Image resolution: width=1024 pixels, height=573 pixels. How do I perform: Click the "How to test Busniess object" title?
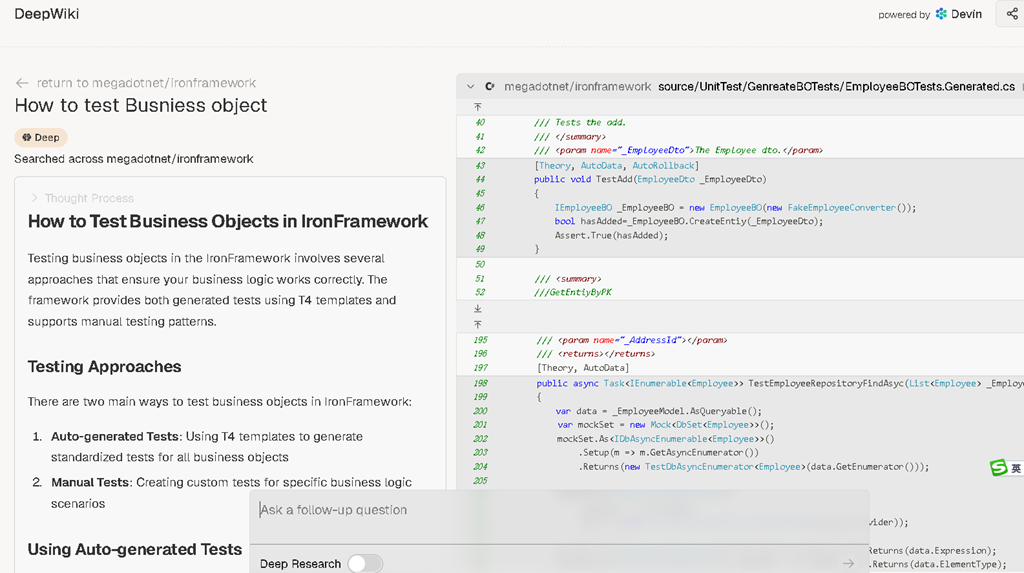[140, 105]
